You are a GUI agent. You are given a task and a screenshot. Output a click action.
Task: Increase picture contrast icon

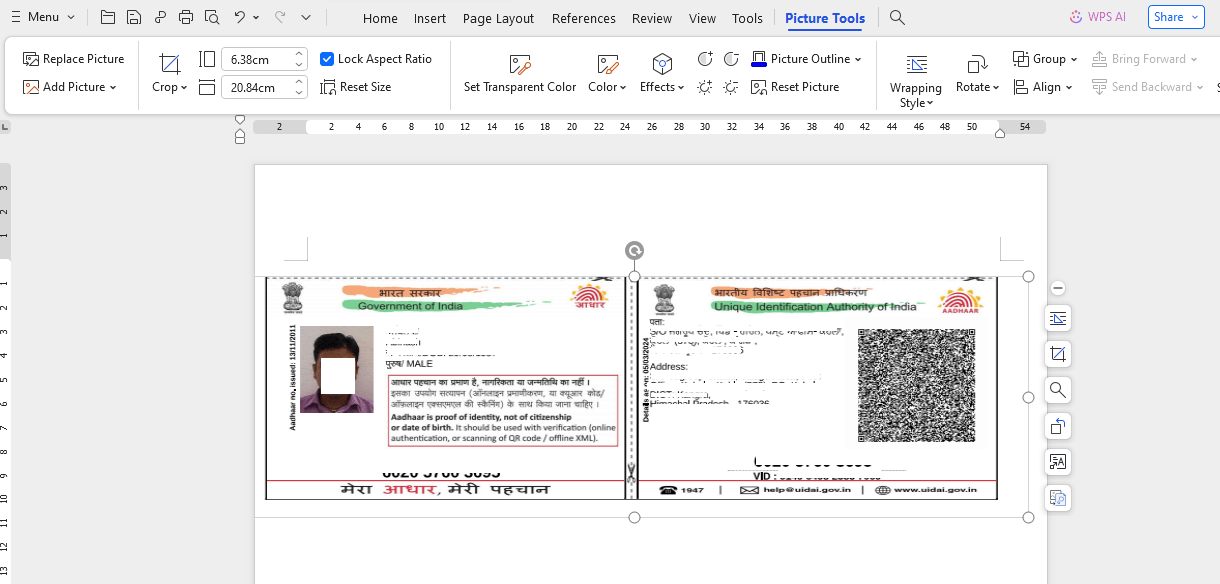[x=705, y=59]
